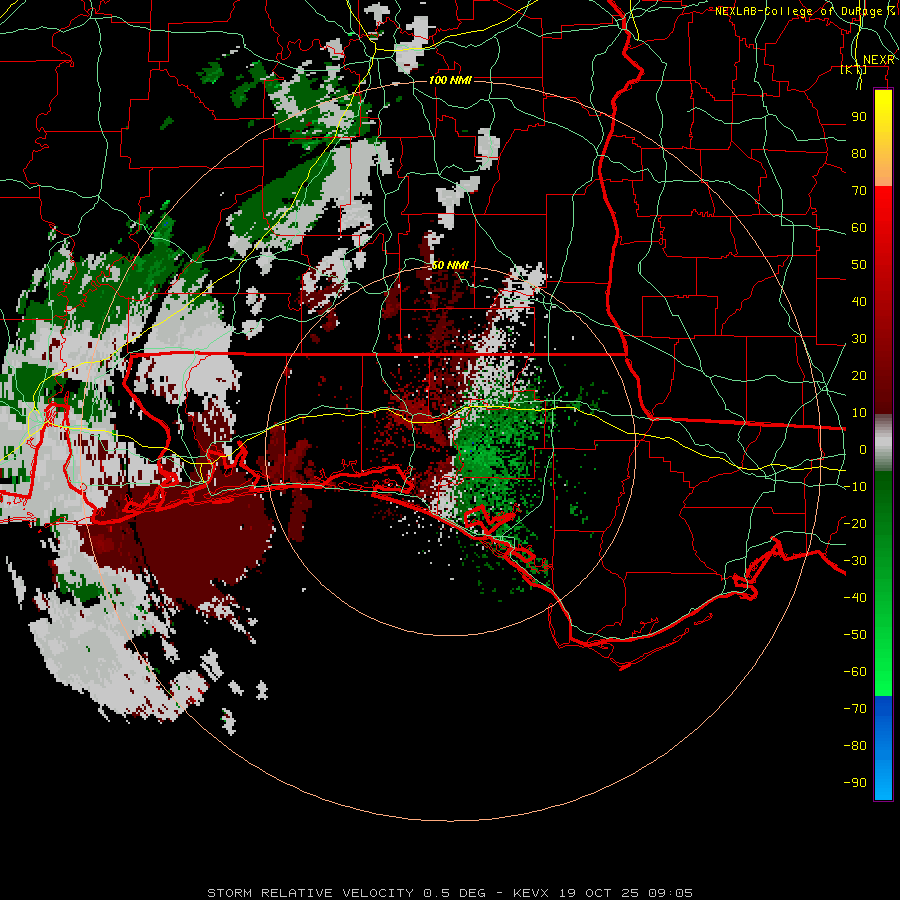Click the 70 value on velocity scale
Screen dimensions: 900x900
pyautogui.click(x=859, y=191)
